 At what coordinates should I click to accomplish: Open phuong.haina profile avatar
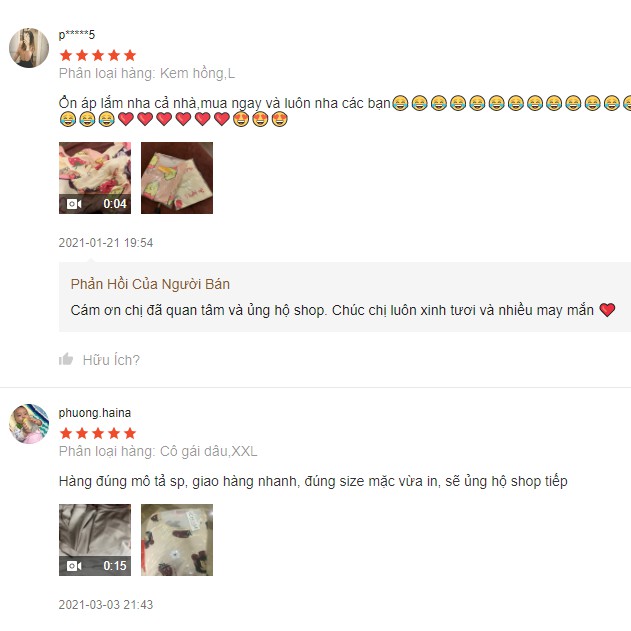coord(29,424)
